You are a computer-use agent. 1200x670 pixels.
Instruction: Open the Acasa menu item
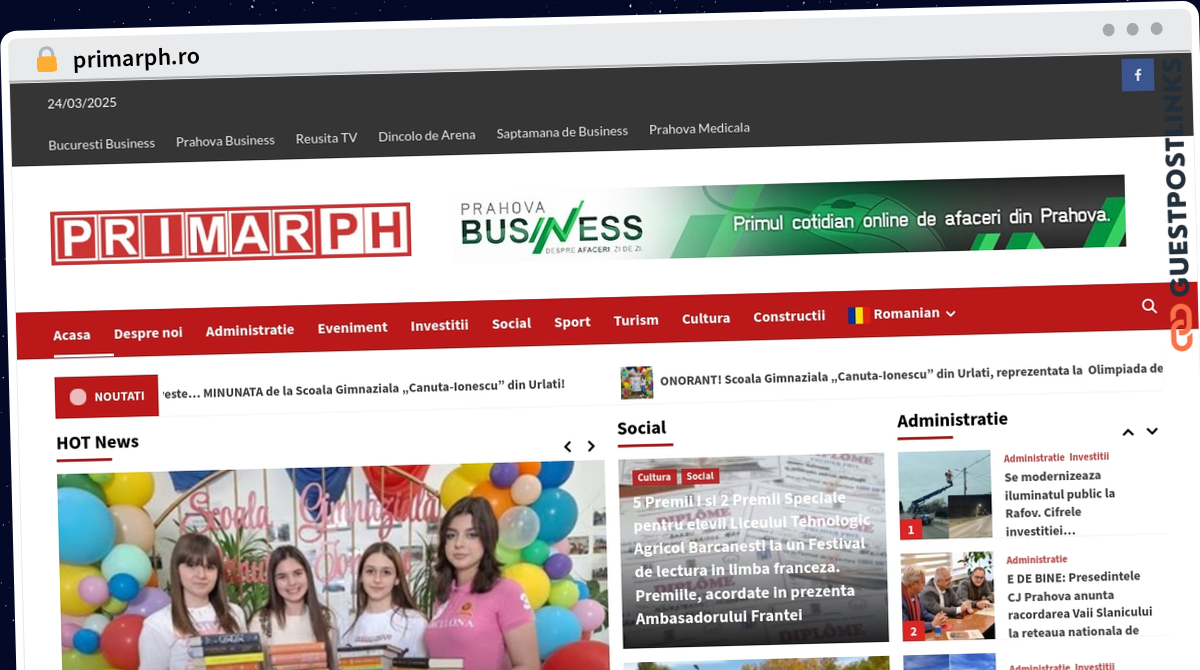click(x=72, y=335)
